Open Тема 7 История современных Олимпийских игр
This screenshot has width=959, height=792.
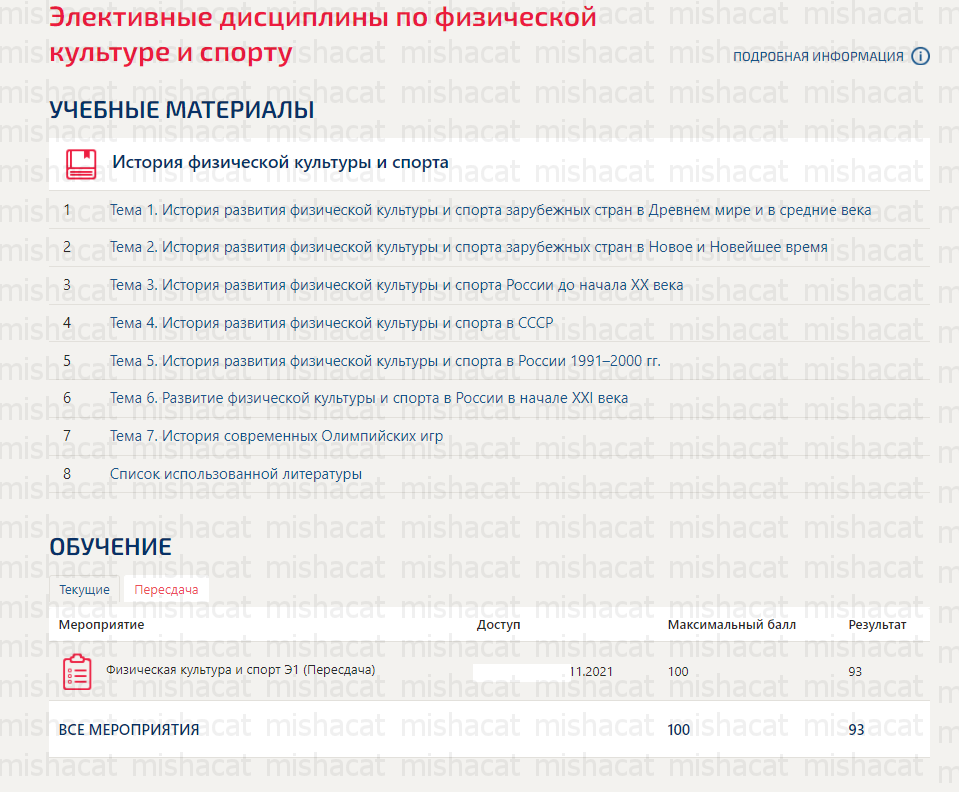tap(276, 436)
